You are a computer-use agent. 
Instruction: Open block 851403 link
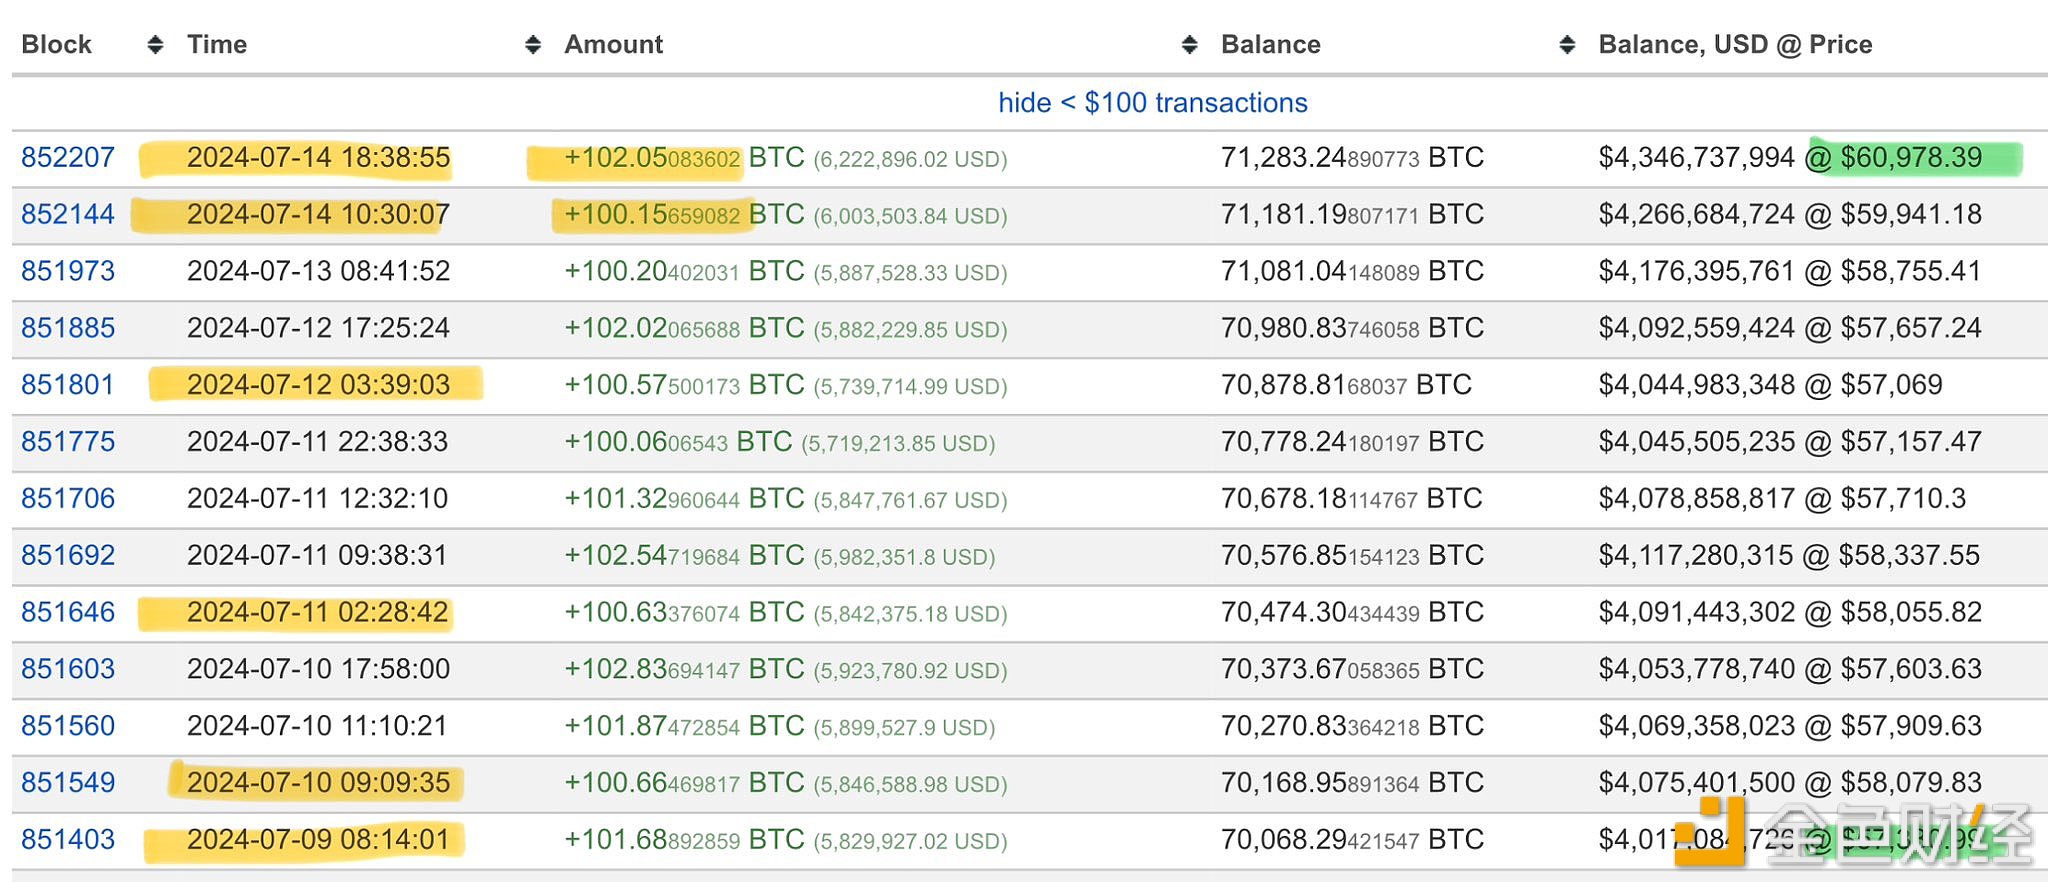coord(68,840)
